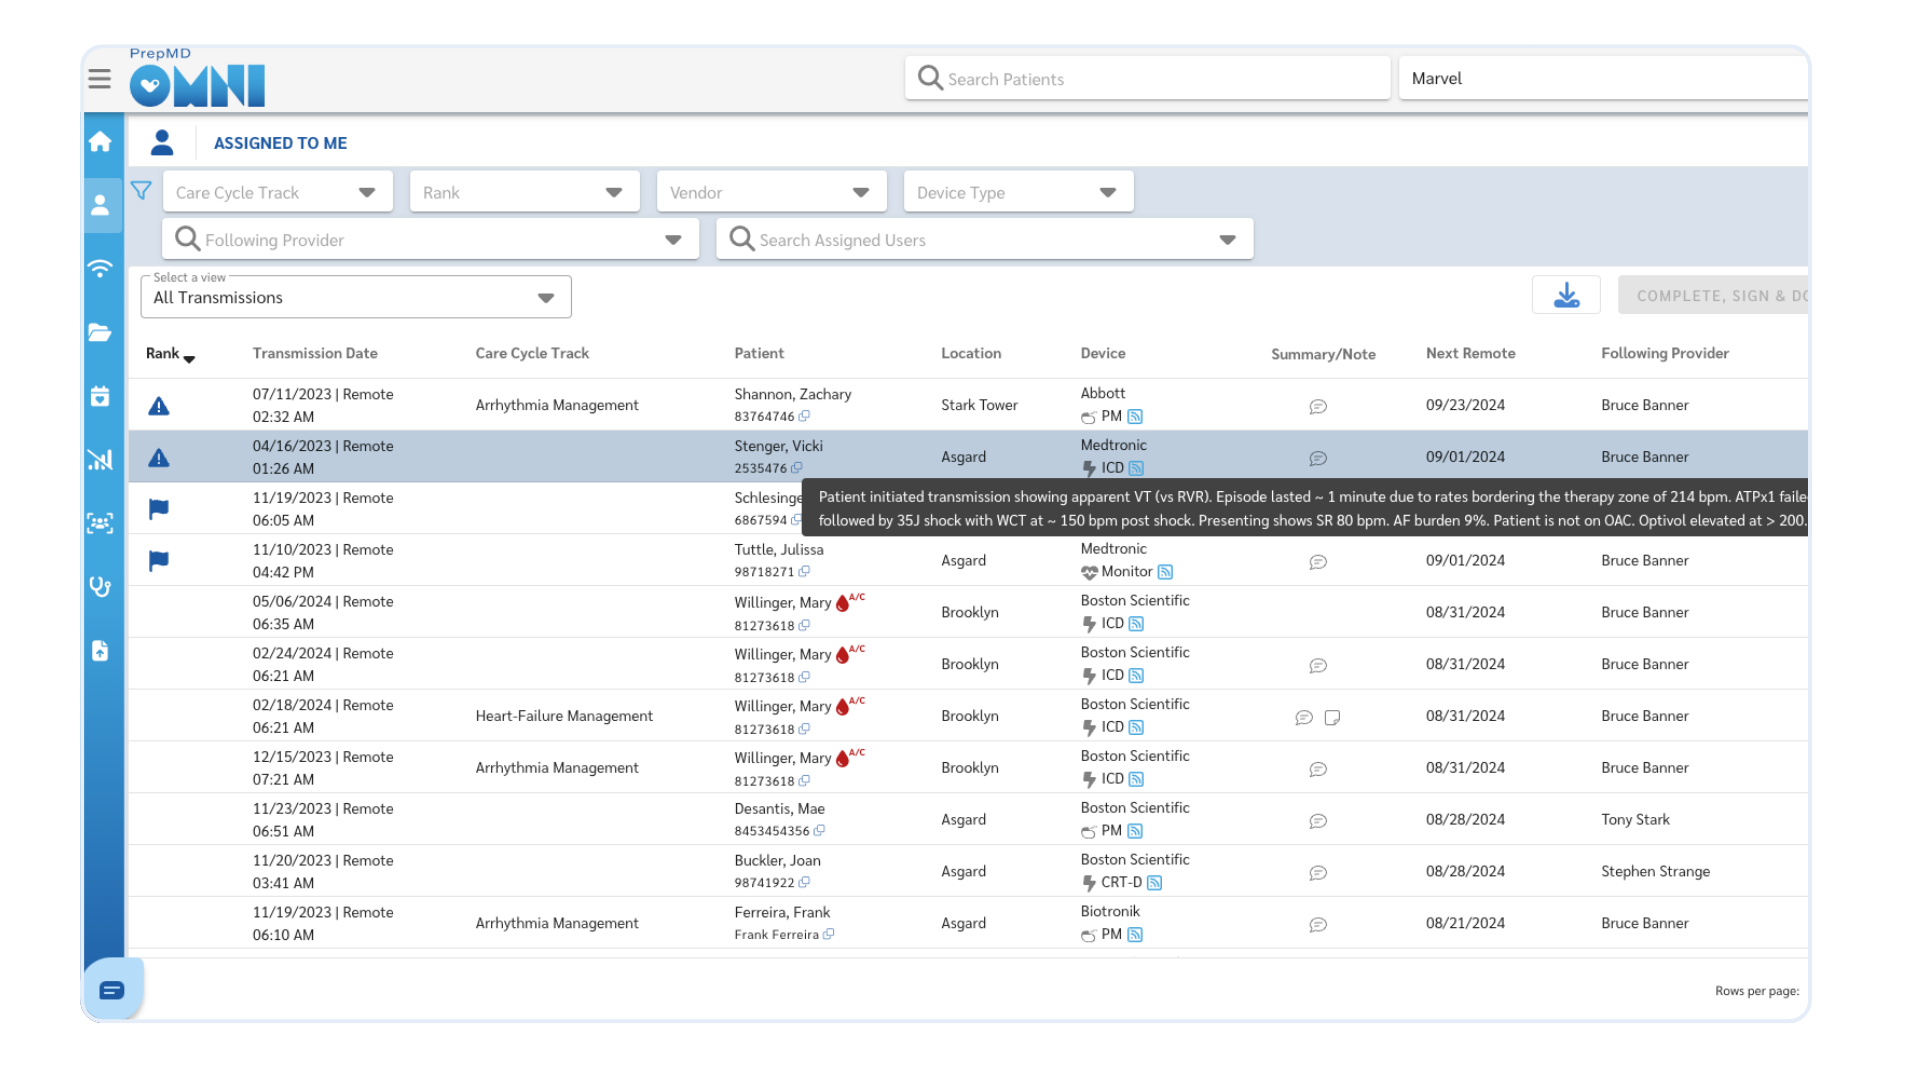Click the calendar sidebar icon

pos(100,397)
